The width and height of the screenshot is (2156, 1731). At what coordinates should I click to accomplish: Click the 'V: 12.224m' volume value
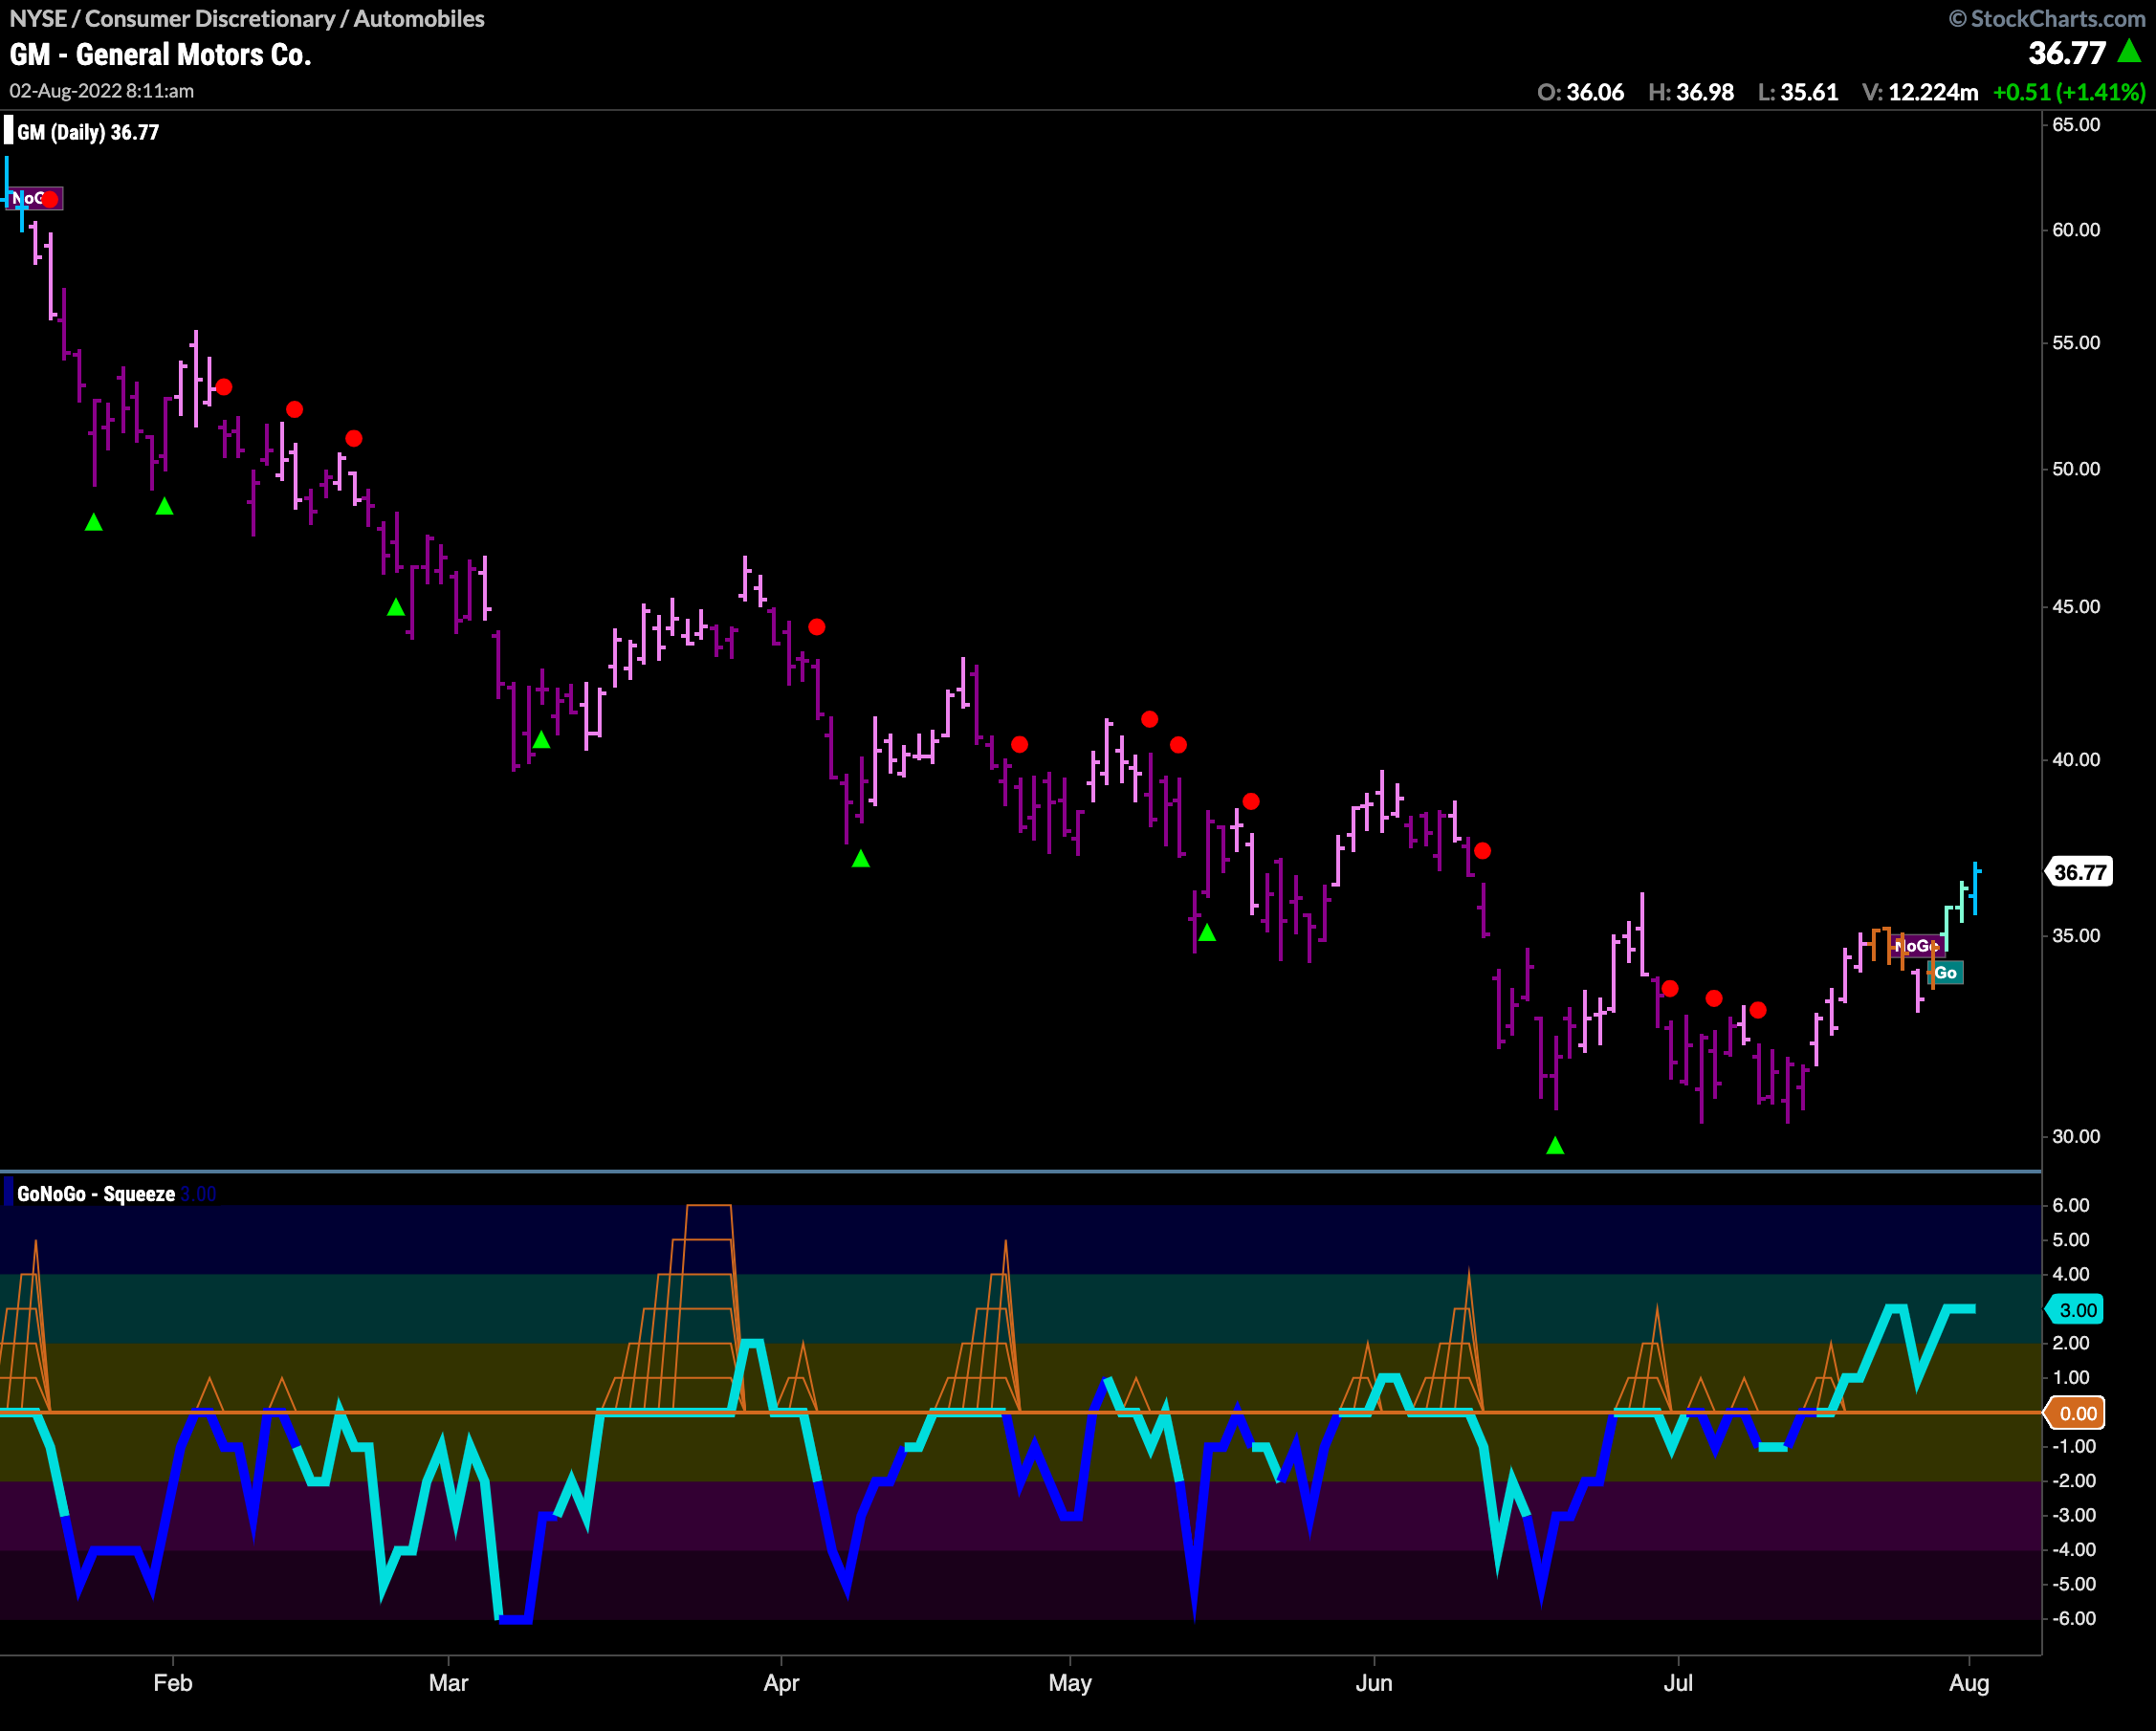pos(1920,92)
